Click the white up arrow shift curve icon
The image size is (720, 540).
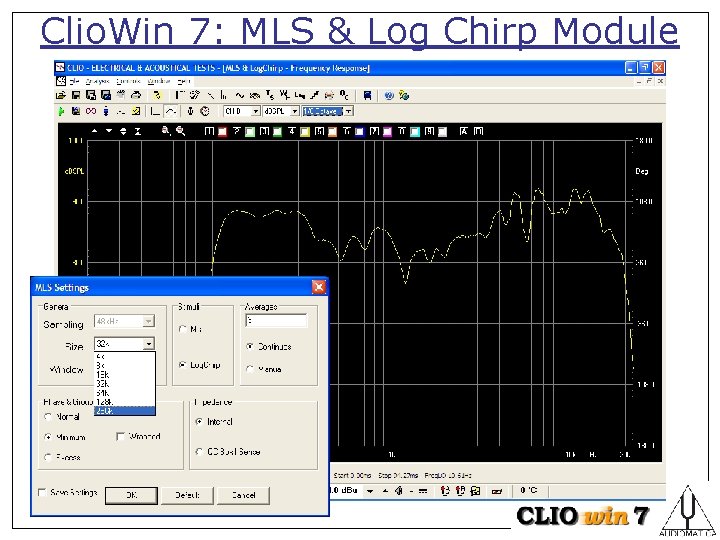point(95,131)
